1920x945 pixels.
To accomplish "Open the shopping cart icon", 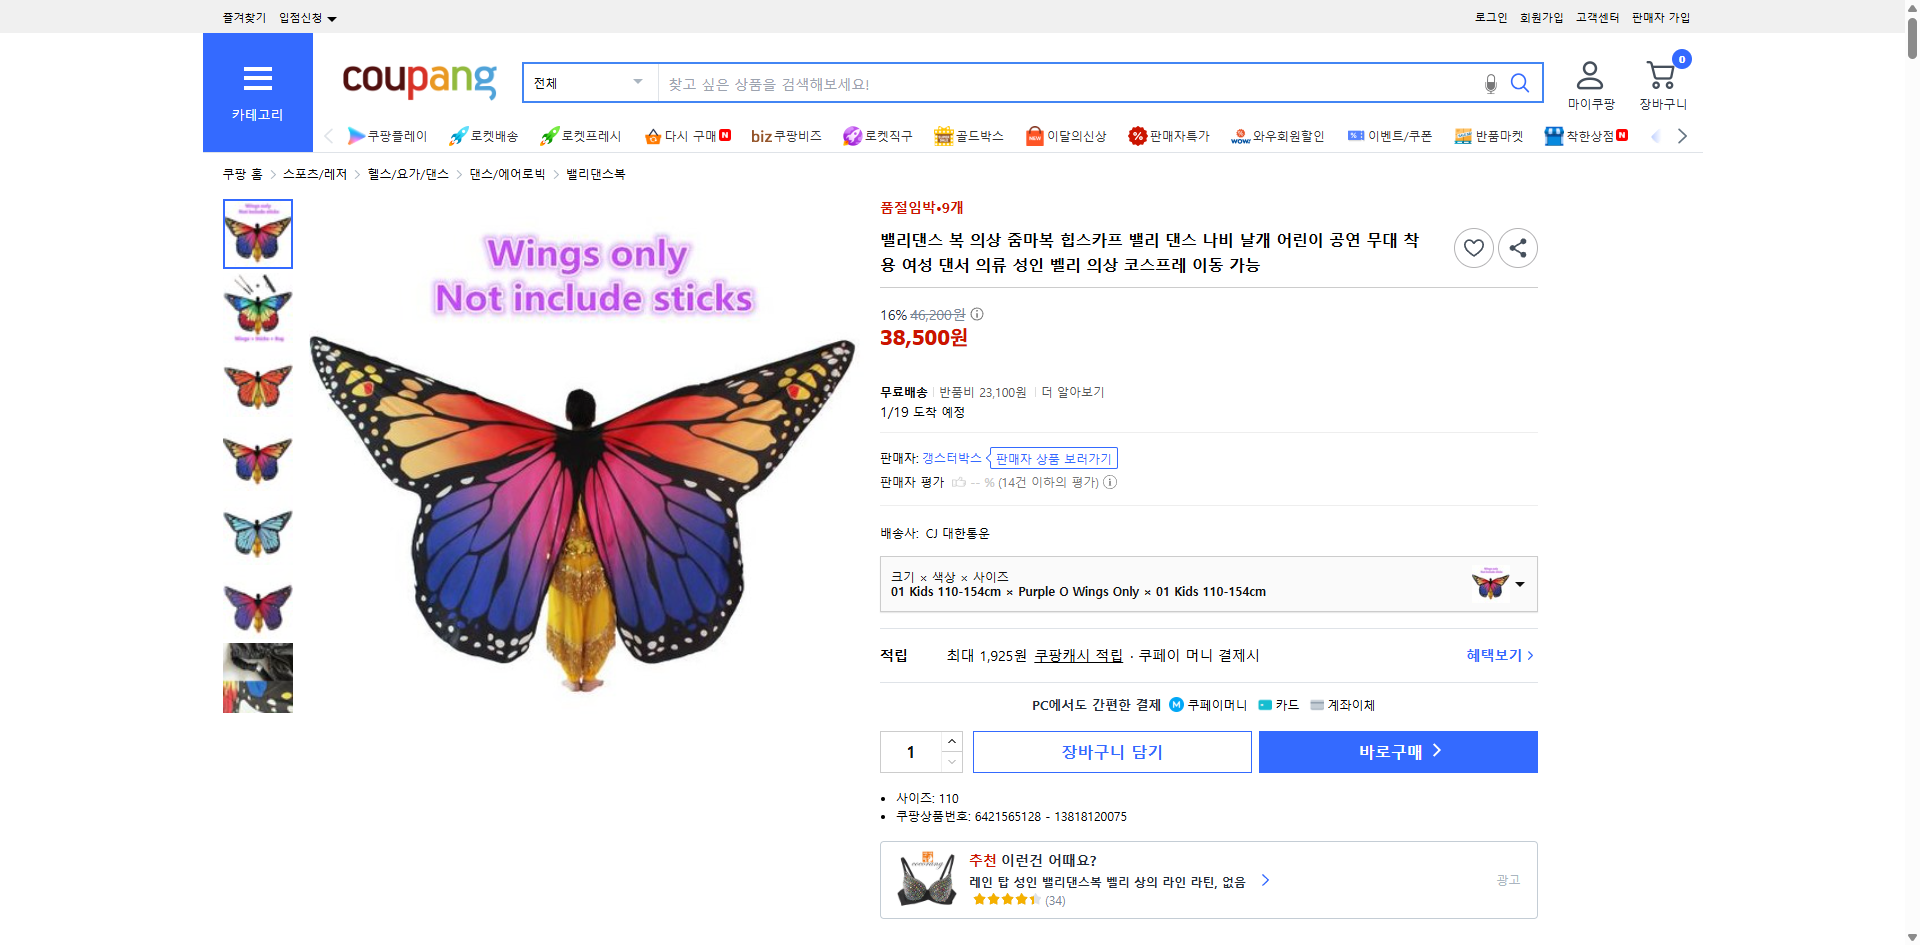I will click(1660, 73).
